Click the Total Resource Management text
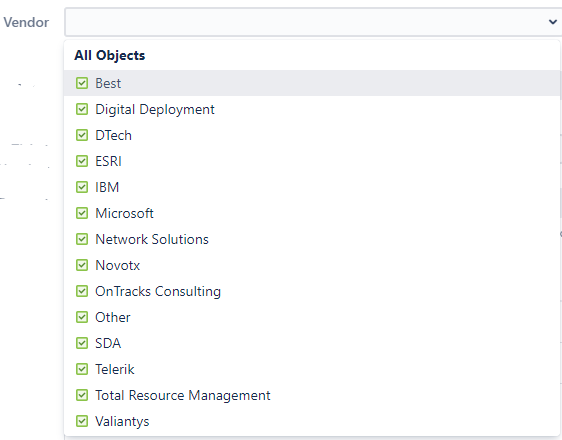 click(x=183, y=396)
